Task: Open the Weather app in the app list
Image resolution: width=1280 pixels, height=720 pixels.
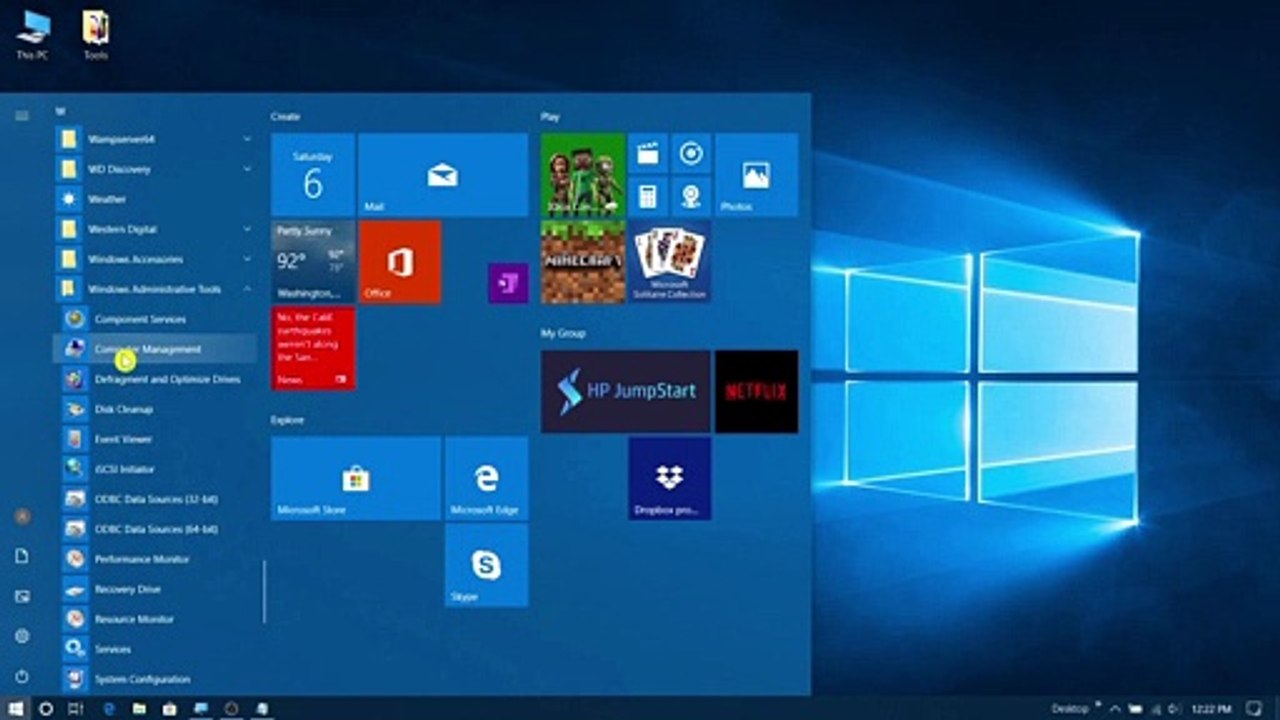Action: point(155,199)
